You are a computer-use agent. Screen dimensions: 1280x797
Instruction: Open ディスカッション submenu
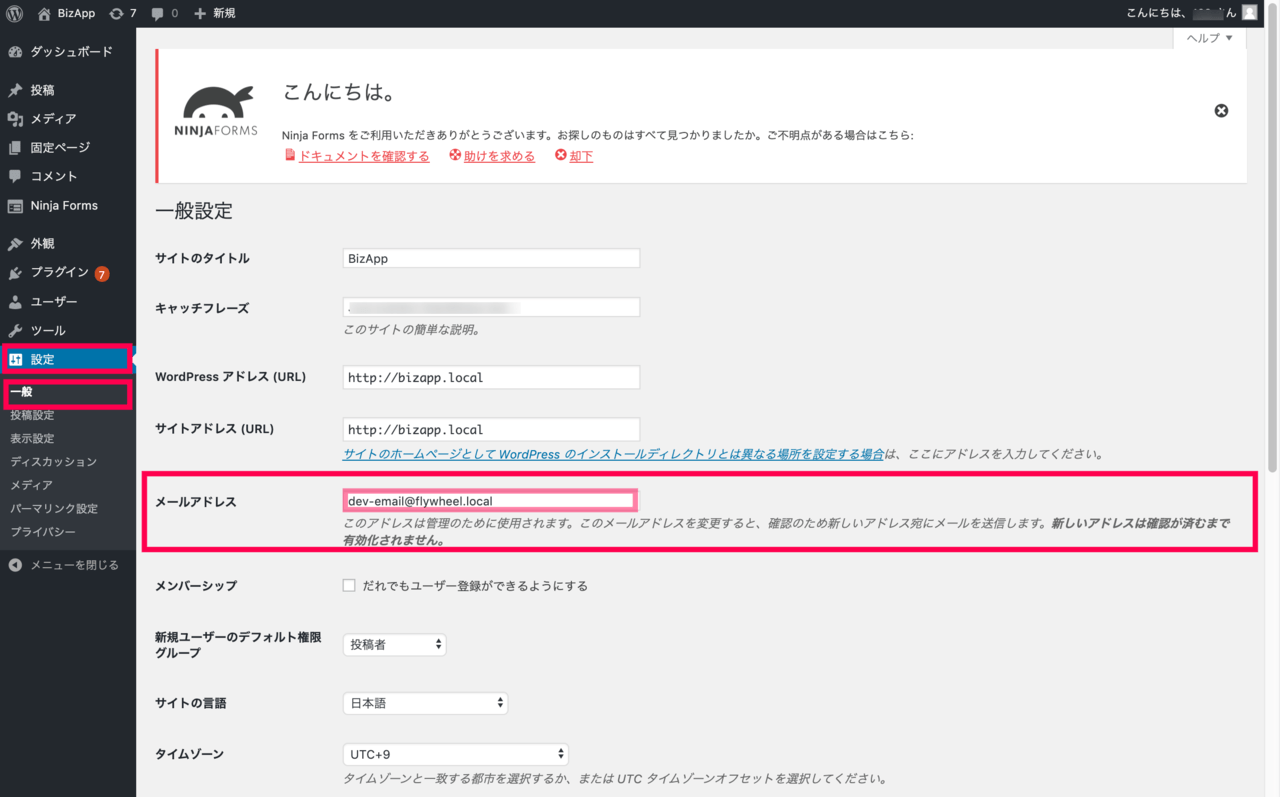(x=54, y=462)
